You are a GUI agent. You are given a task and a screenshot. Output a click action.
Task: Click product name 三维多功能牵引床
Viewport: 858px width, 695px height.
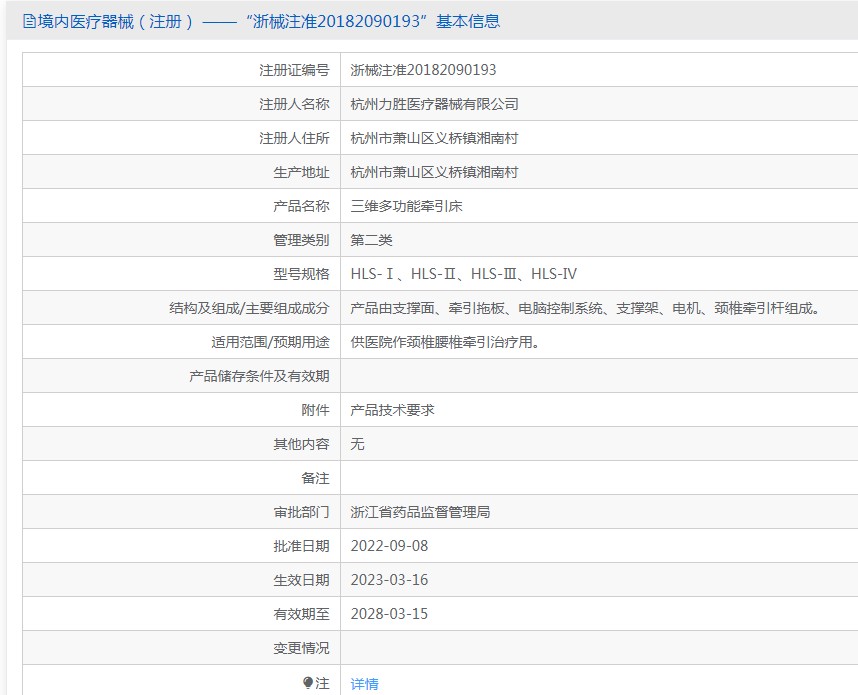406,206
